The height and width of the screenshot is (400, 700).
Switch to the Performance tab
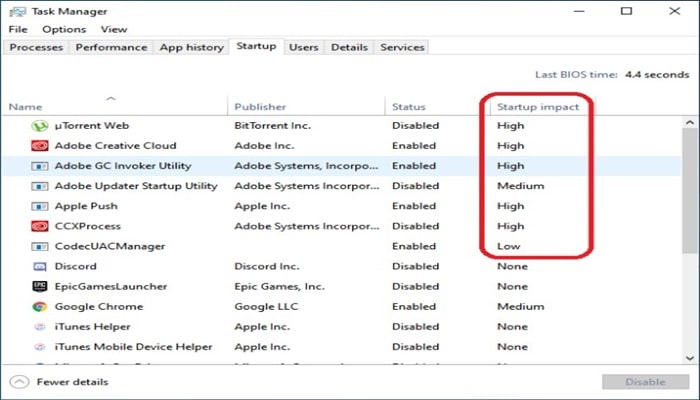(x=111, y=47)
